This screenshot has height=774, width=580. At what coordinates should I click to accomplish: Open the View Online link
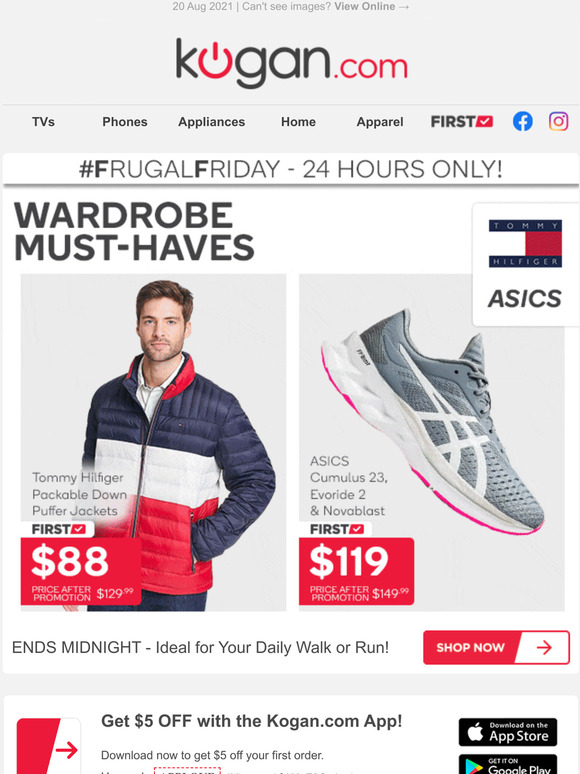[372, 6]
